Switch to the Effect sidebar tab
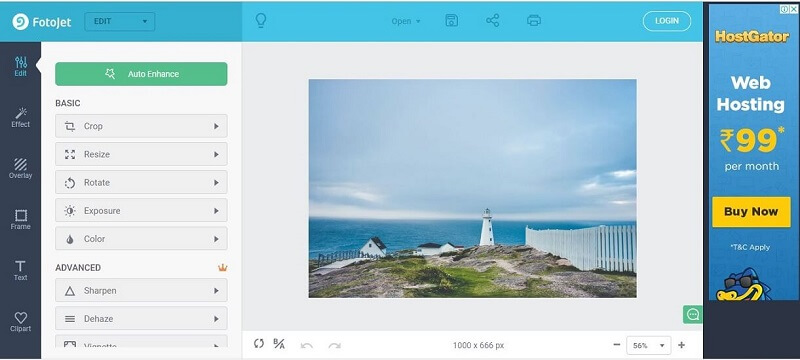800x360 pixels. [x=20, y=118]
